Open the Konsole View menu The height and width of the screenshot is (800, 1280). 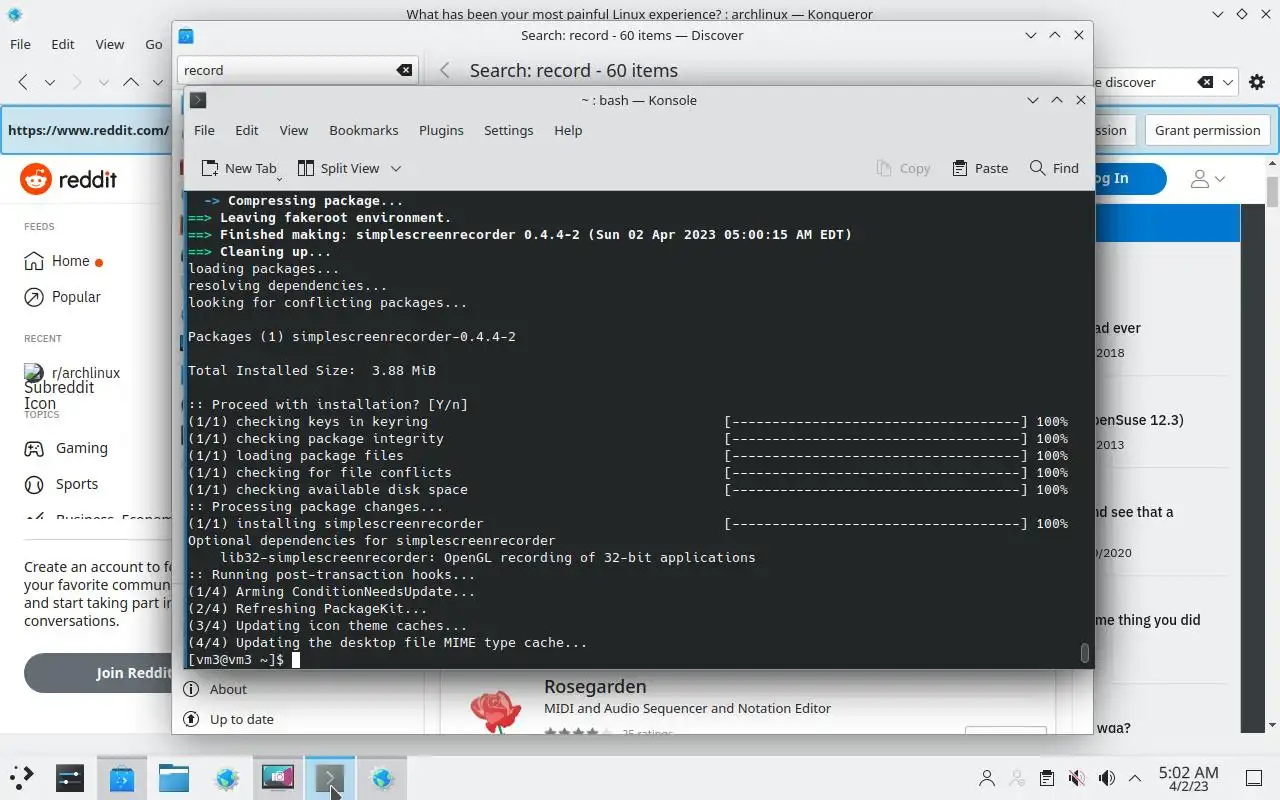[x=294, y=130]
